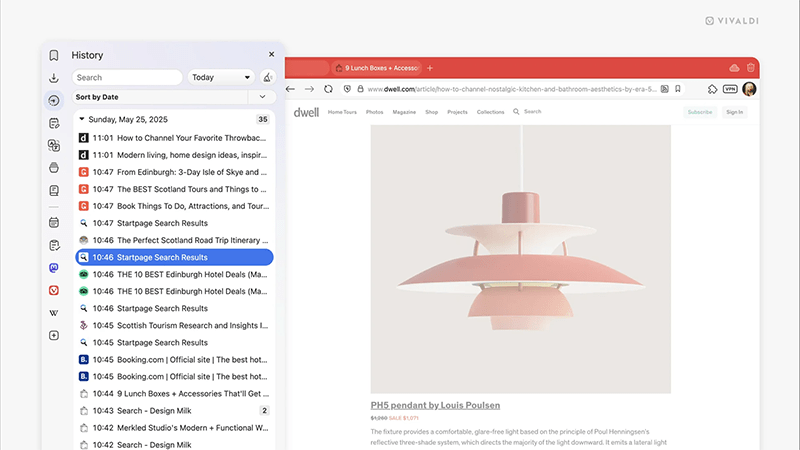The width and height of the screenshot is (800, 450).
Task: Open PH5 pendant by Louis Poulsen link
Action: (435, 405)
